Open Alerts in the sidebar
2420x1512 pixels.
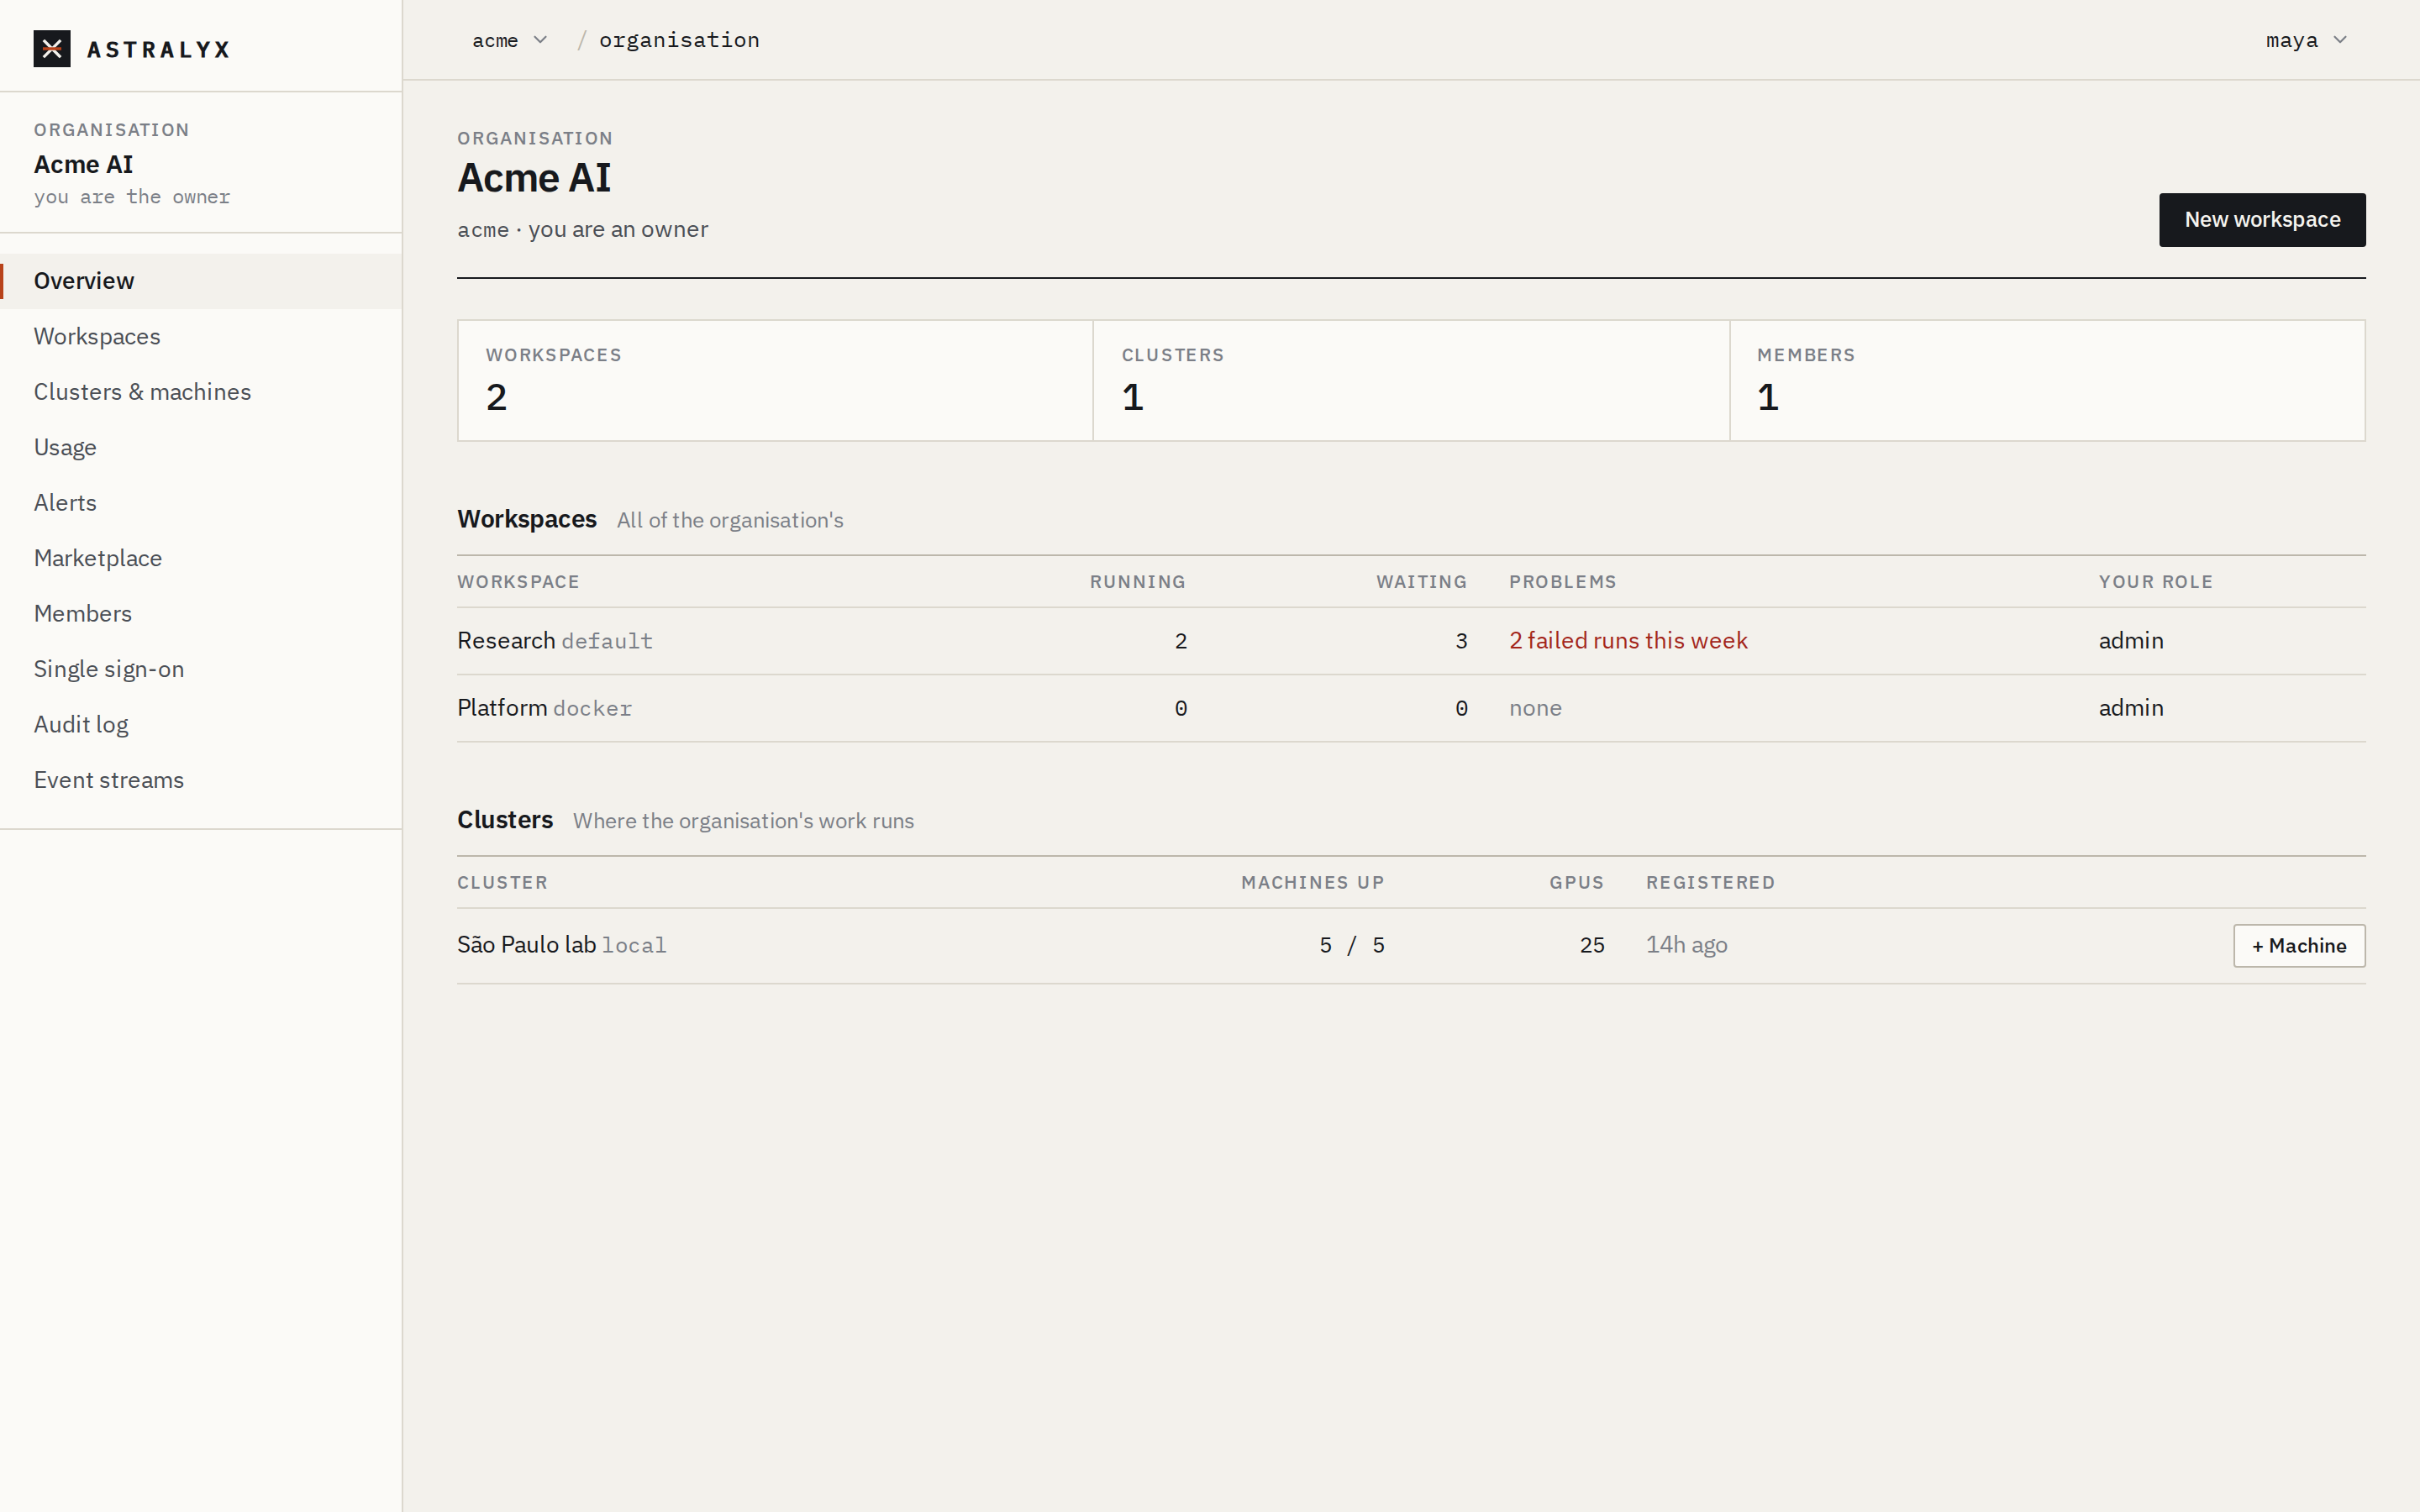tap(201, 503)
